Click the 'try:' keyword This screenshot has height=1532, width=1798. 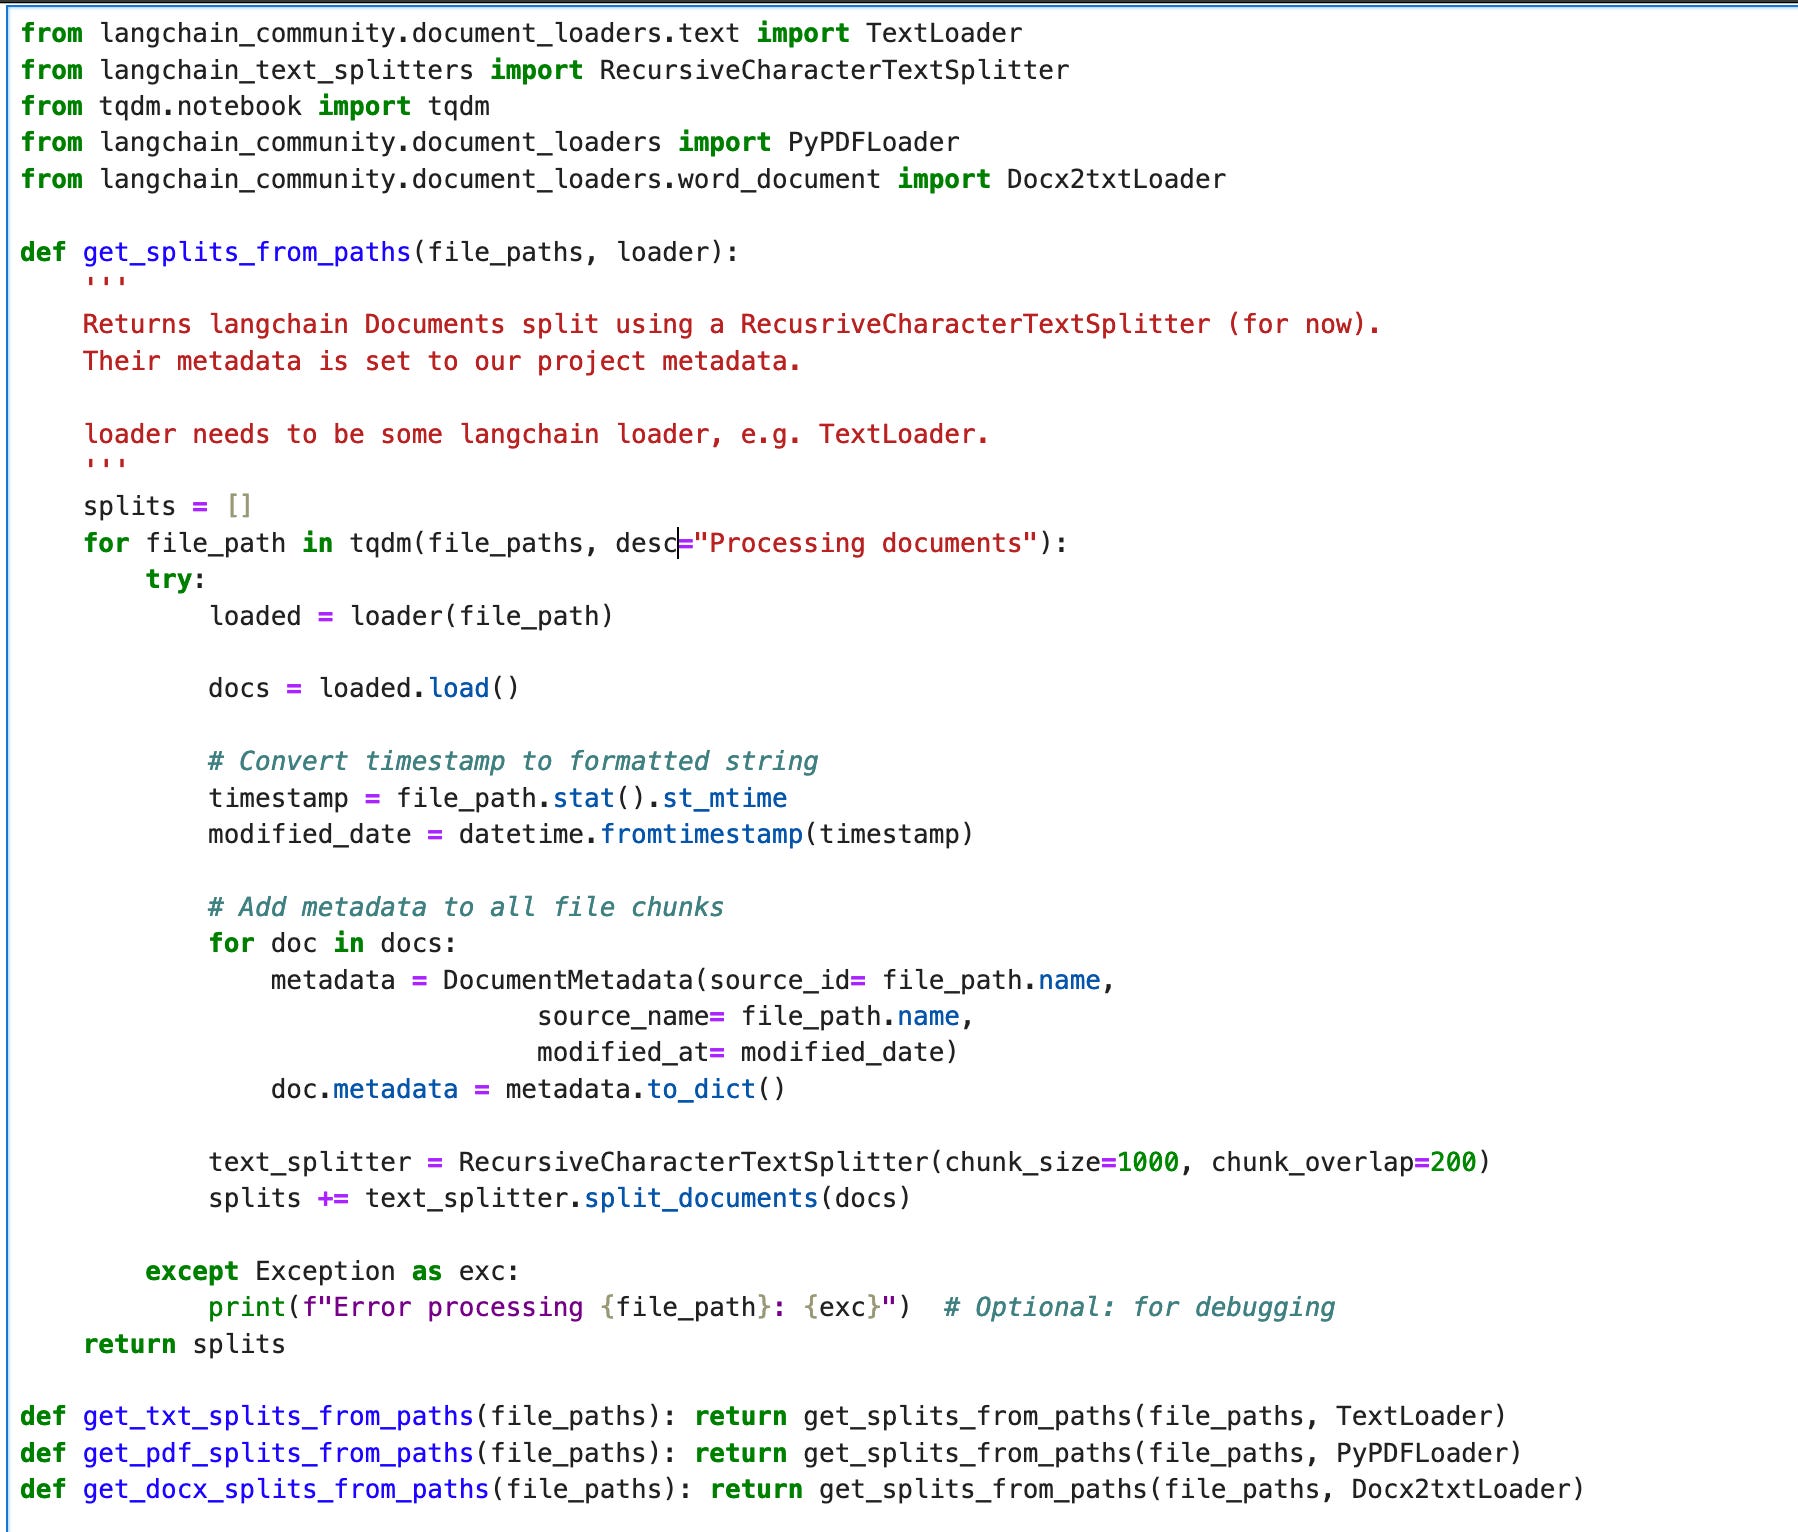[x=175, y=579]
